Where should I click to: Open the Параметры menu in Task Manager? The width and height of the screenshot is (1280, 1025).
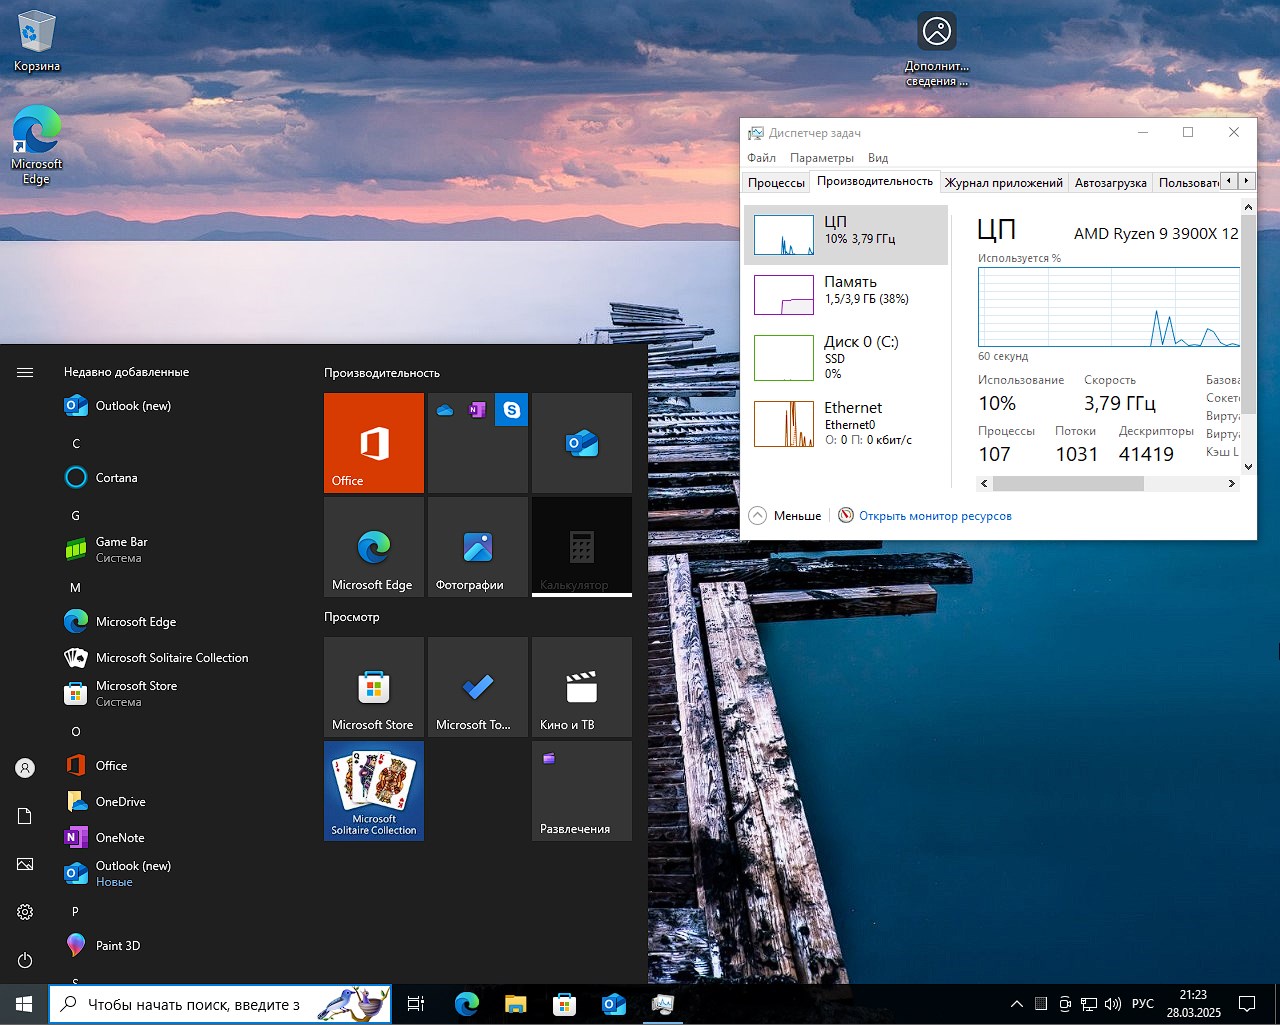click(821, 158)
